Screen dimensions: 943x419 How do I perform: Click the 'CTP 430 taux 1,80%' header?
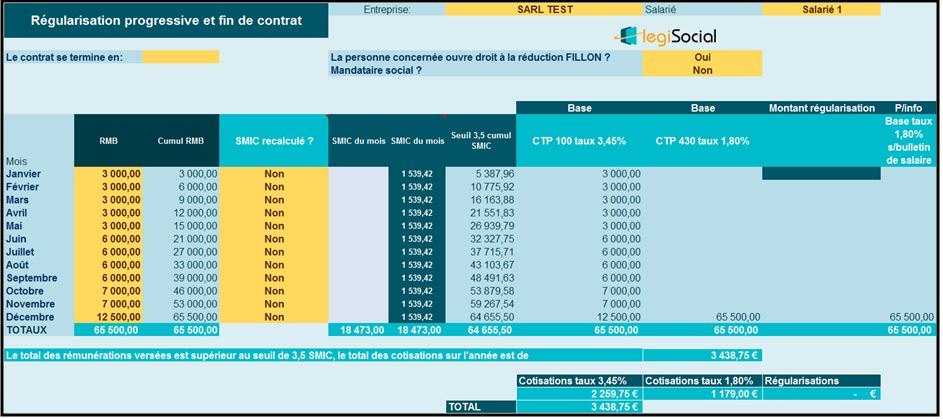[x=702, y=141]
